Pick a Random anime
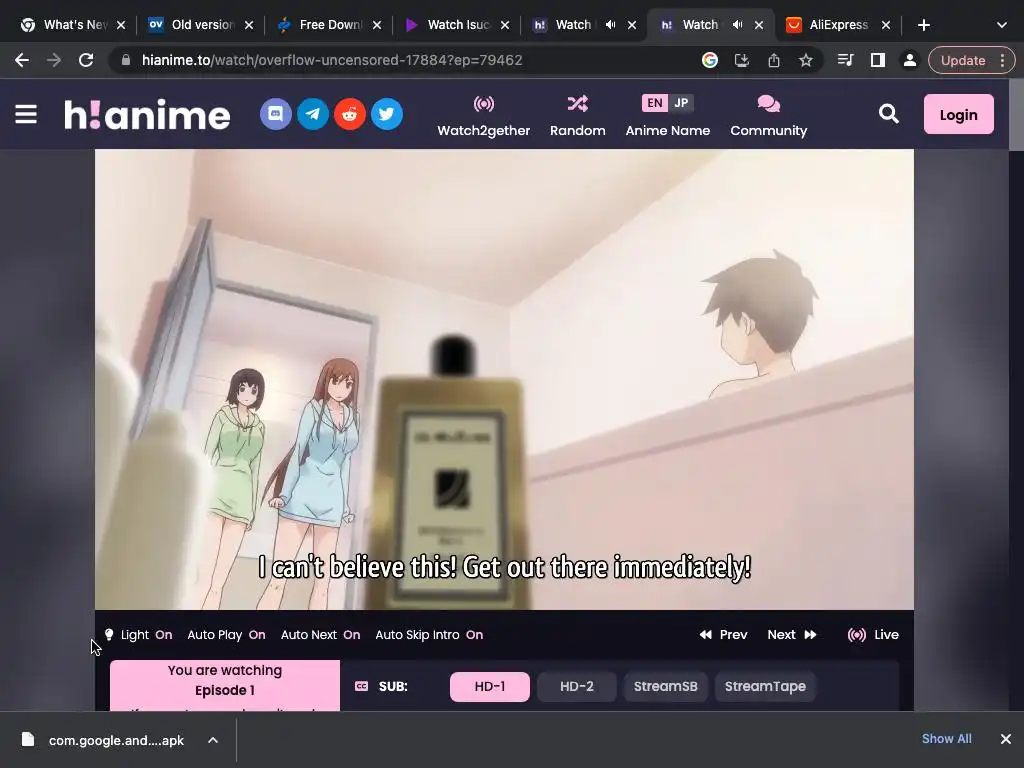The image size is (1024, 768). pyautogui.click(x=577, y=116)
